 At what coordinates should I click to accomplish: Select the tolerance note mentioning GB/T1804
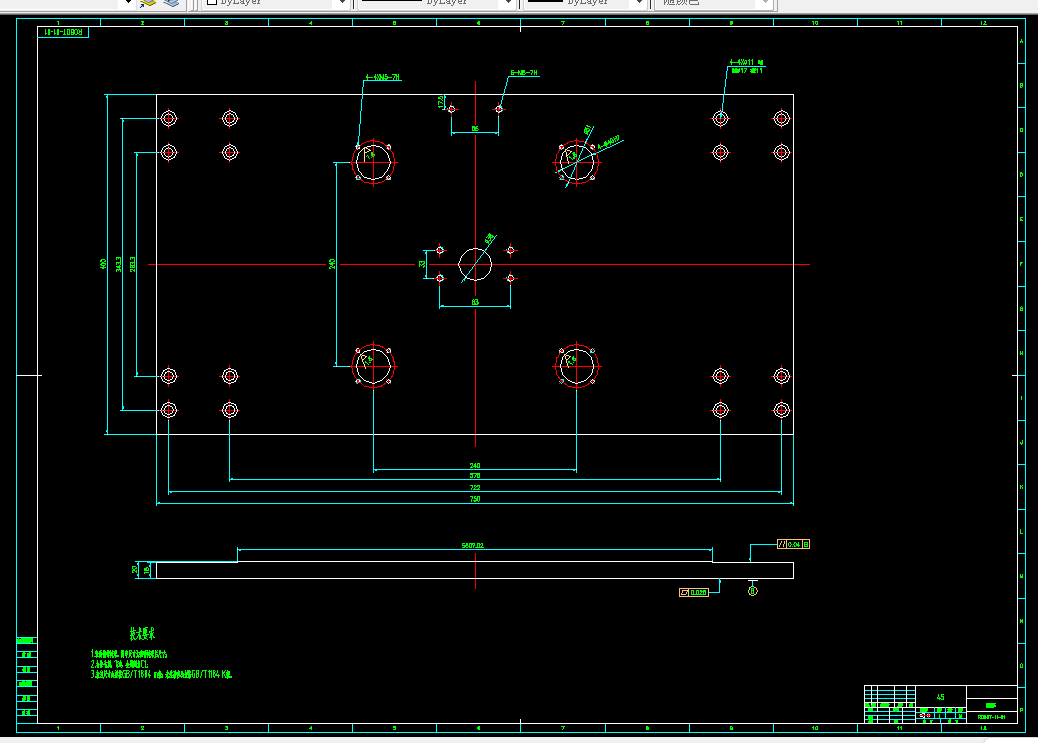click(161, 674)
